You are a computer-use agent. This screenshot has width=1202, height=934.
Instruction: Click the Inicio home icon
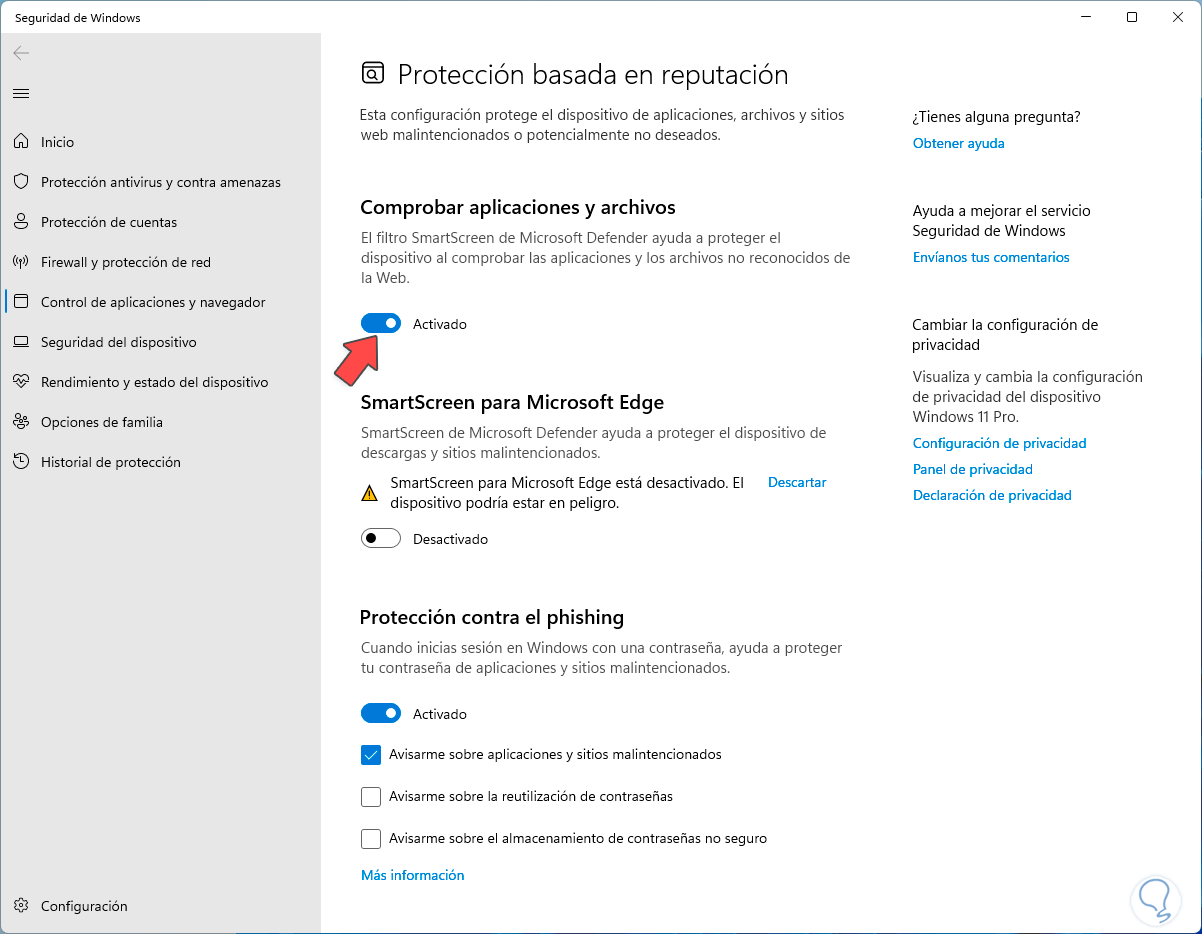[21, 142]
